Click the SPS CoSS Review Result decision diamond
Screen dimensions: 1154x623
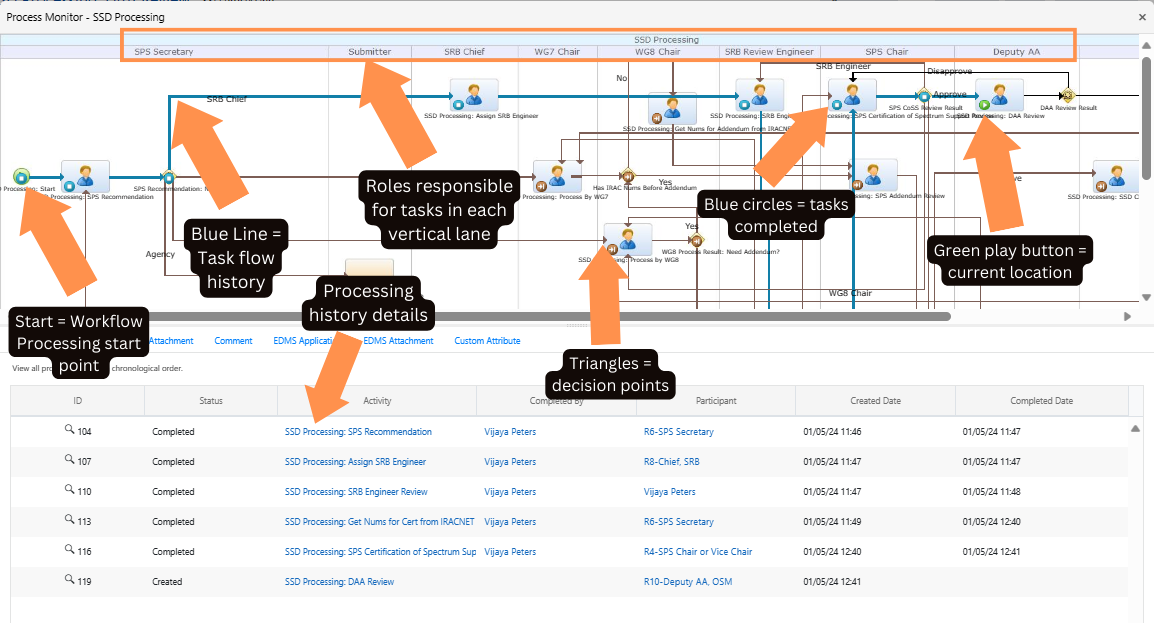923,95
